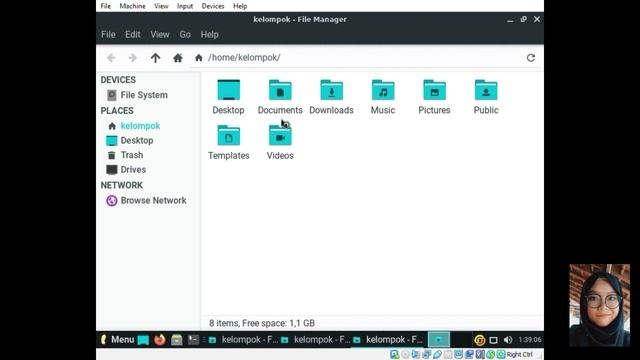
Task: Open VirtualBox Devices menu
Action: pyautogui.click(x=213, y=6)
